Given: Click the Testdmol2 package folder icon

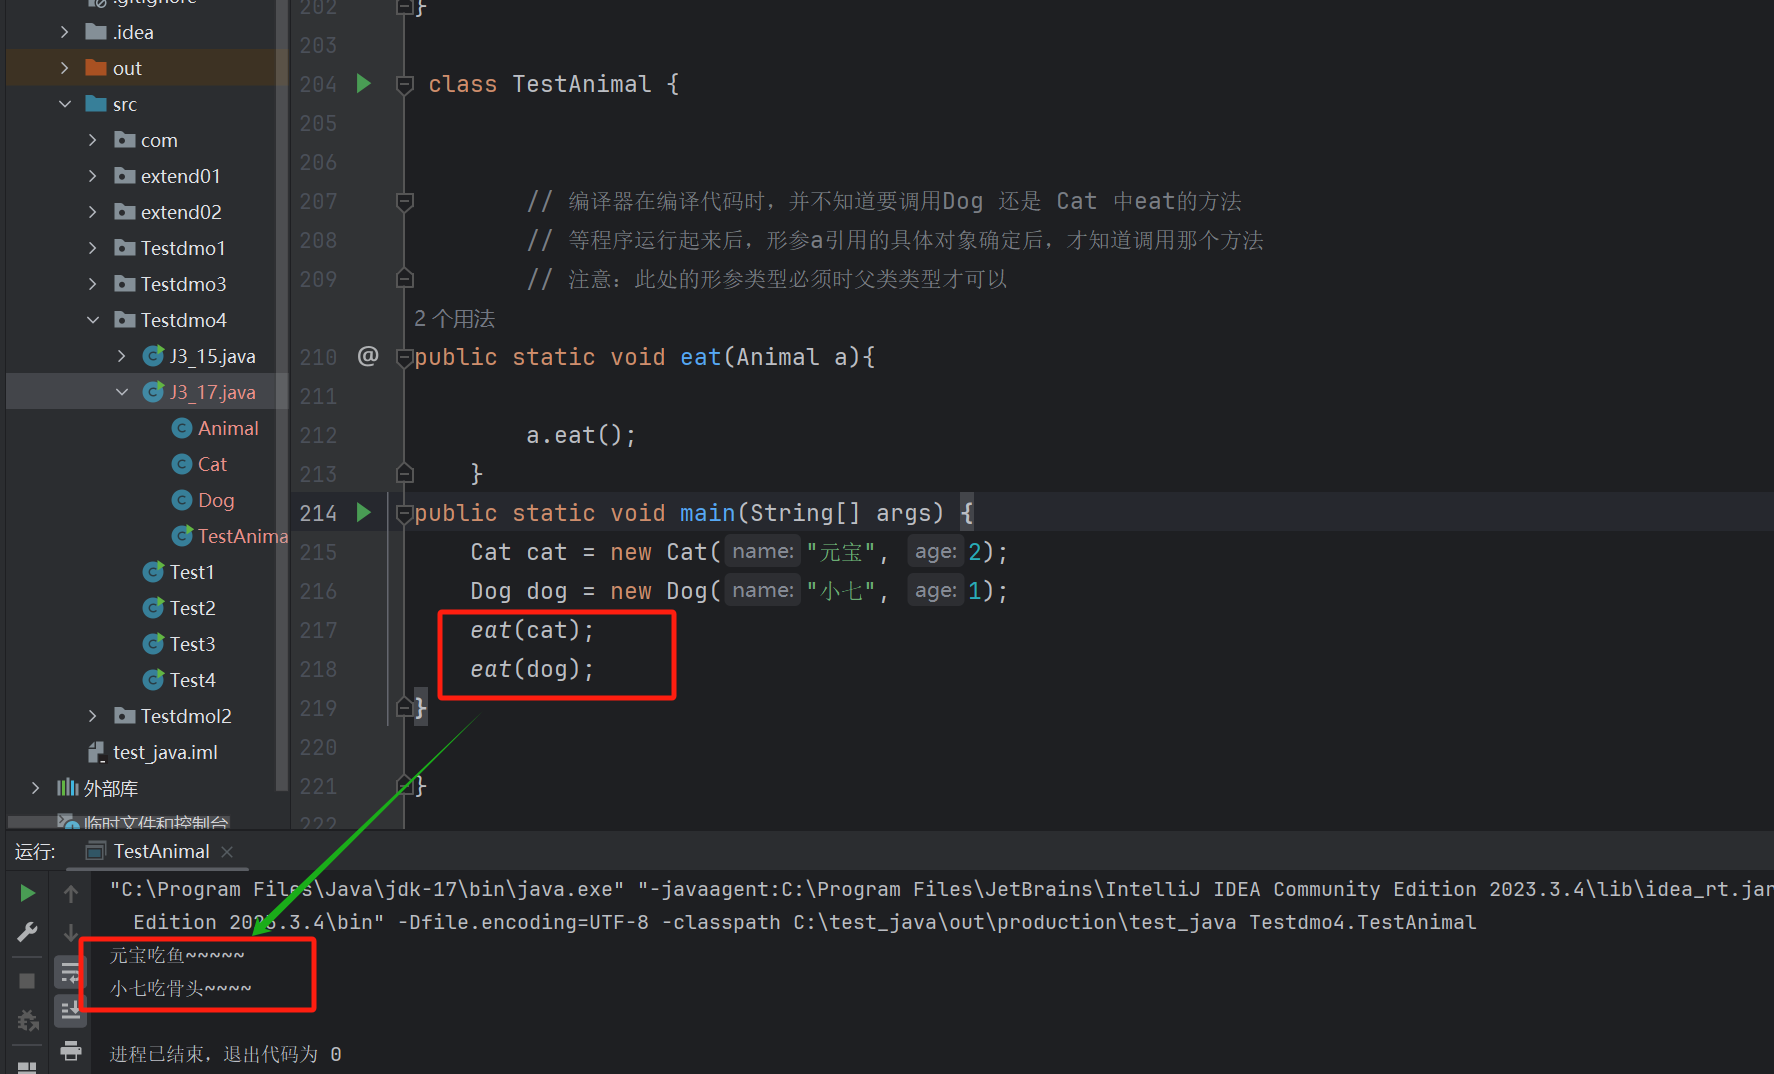Looking at the screenshot, I should 124,716.
